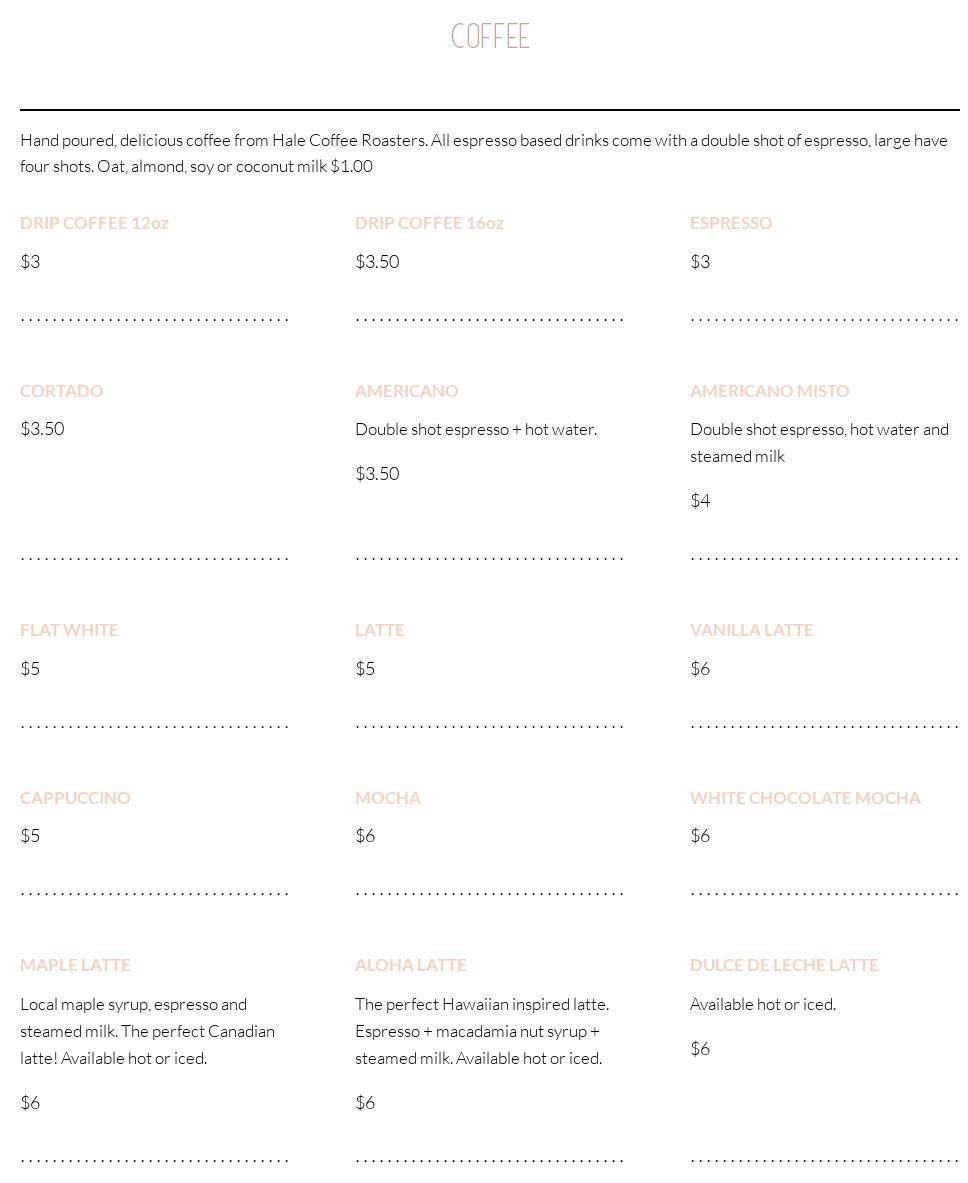Select the Mocha menu item

tap(387, 798)
